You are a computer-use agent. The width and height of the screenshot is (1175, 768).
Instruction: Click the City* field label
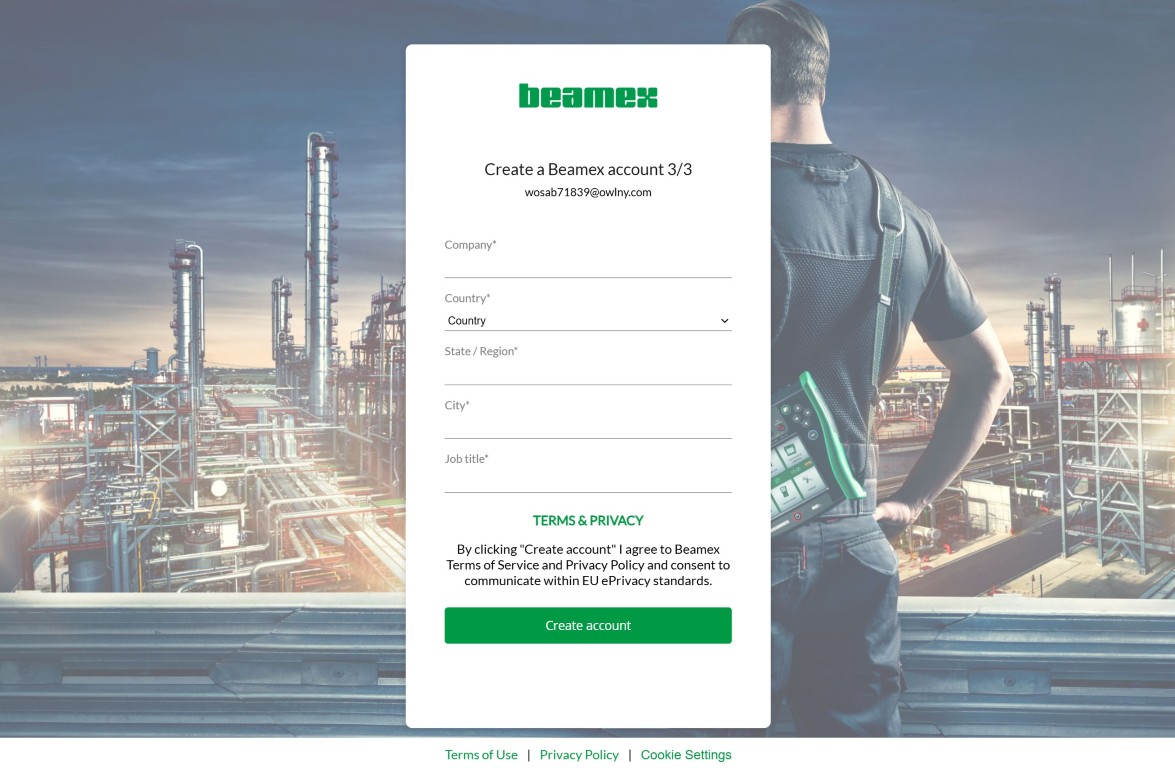[x=457, y=405]
